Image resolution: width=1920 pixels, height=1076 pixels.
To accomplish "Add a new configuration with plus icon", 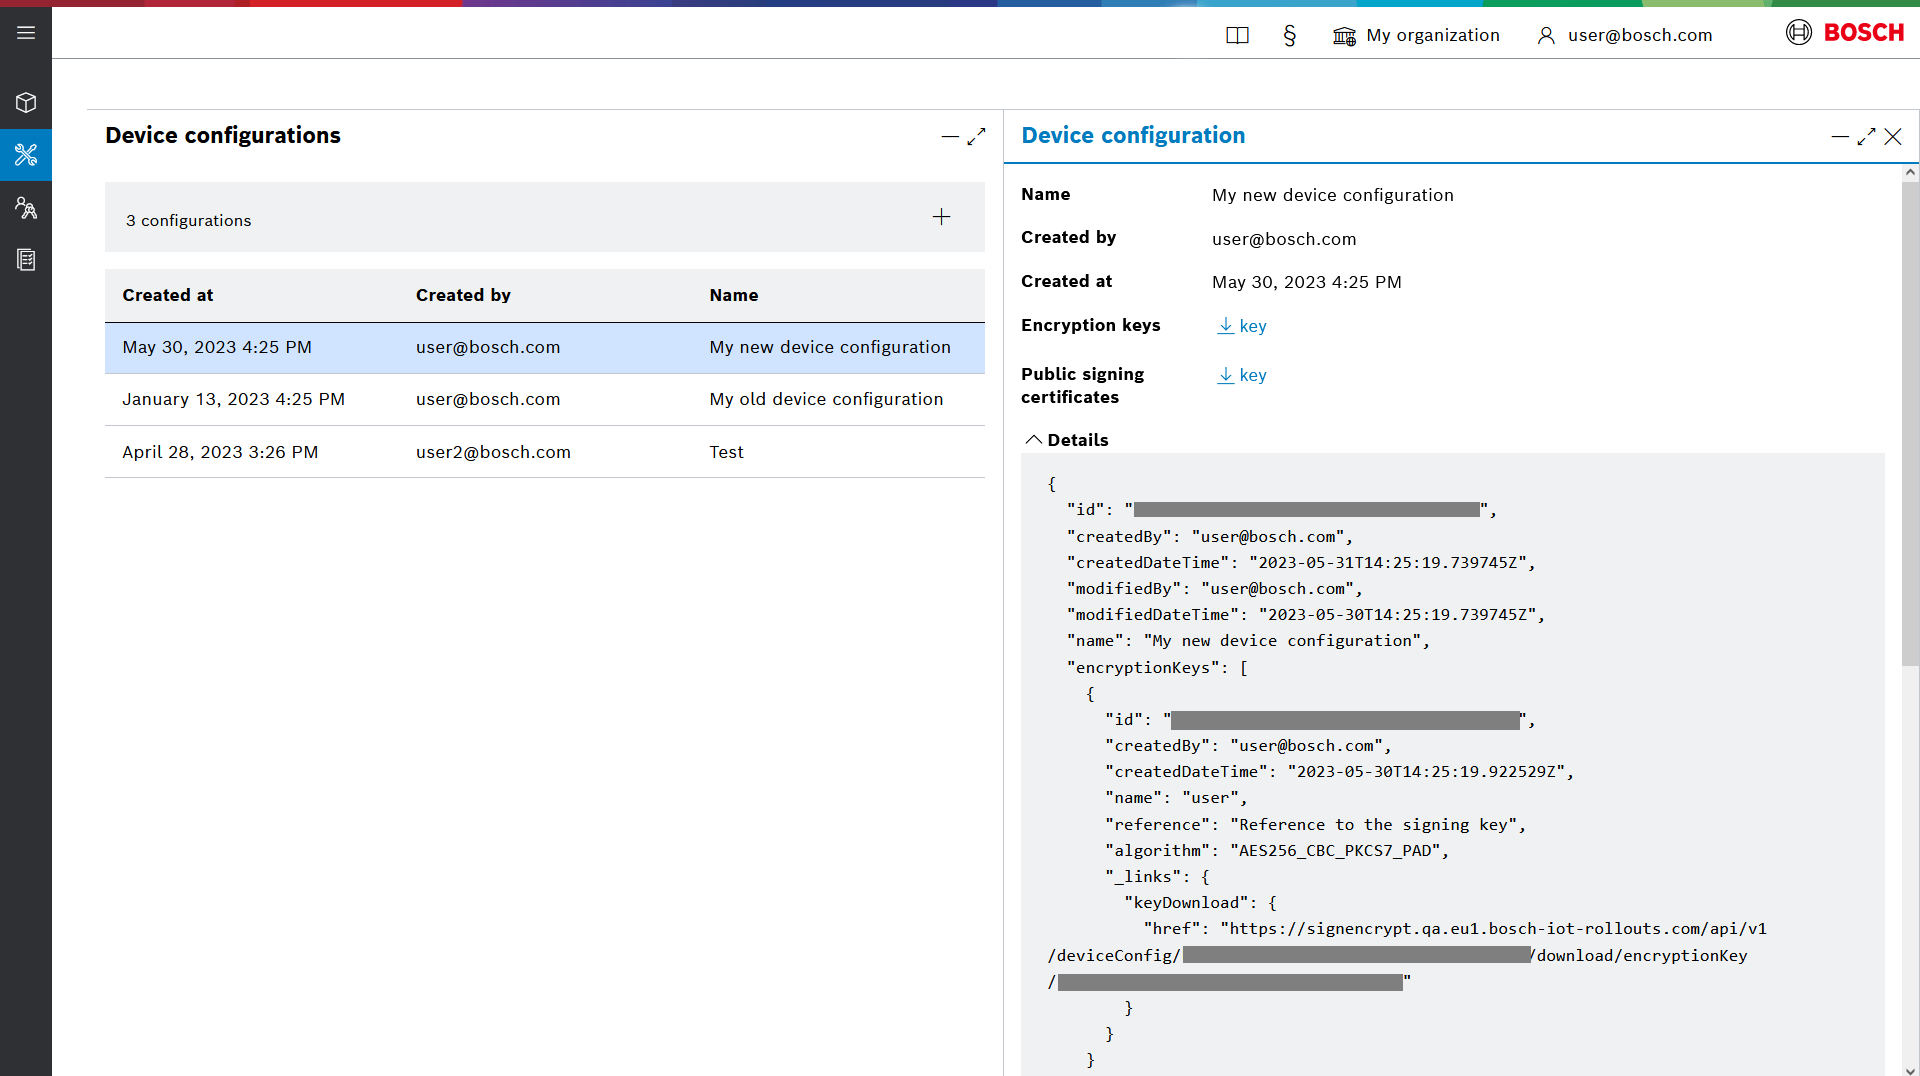I will point(941,217).
